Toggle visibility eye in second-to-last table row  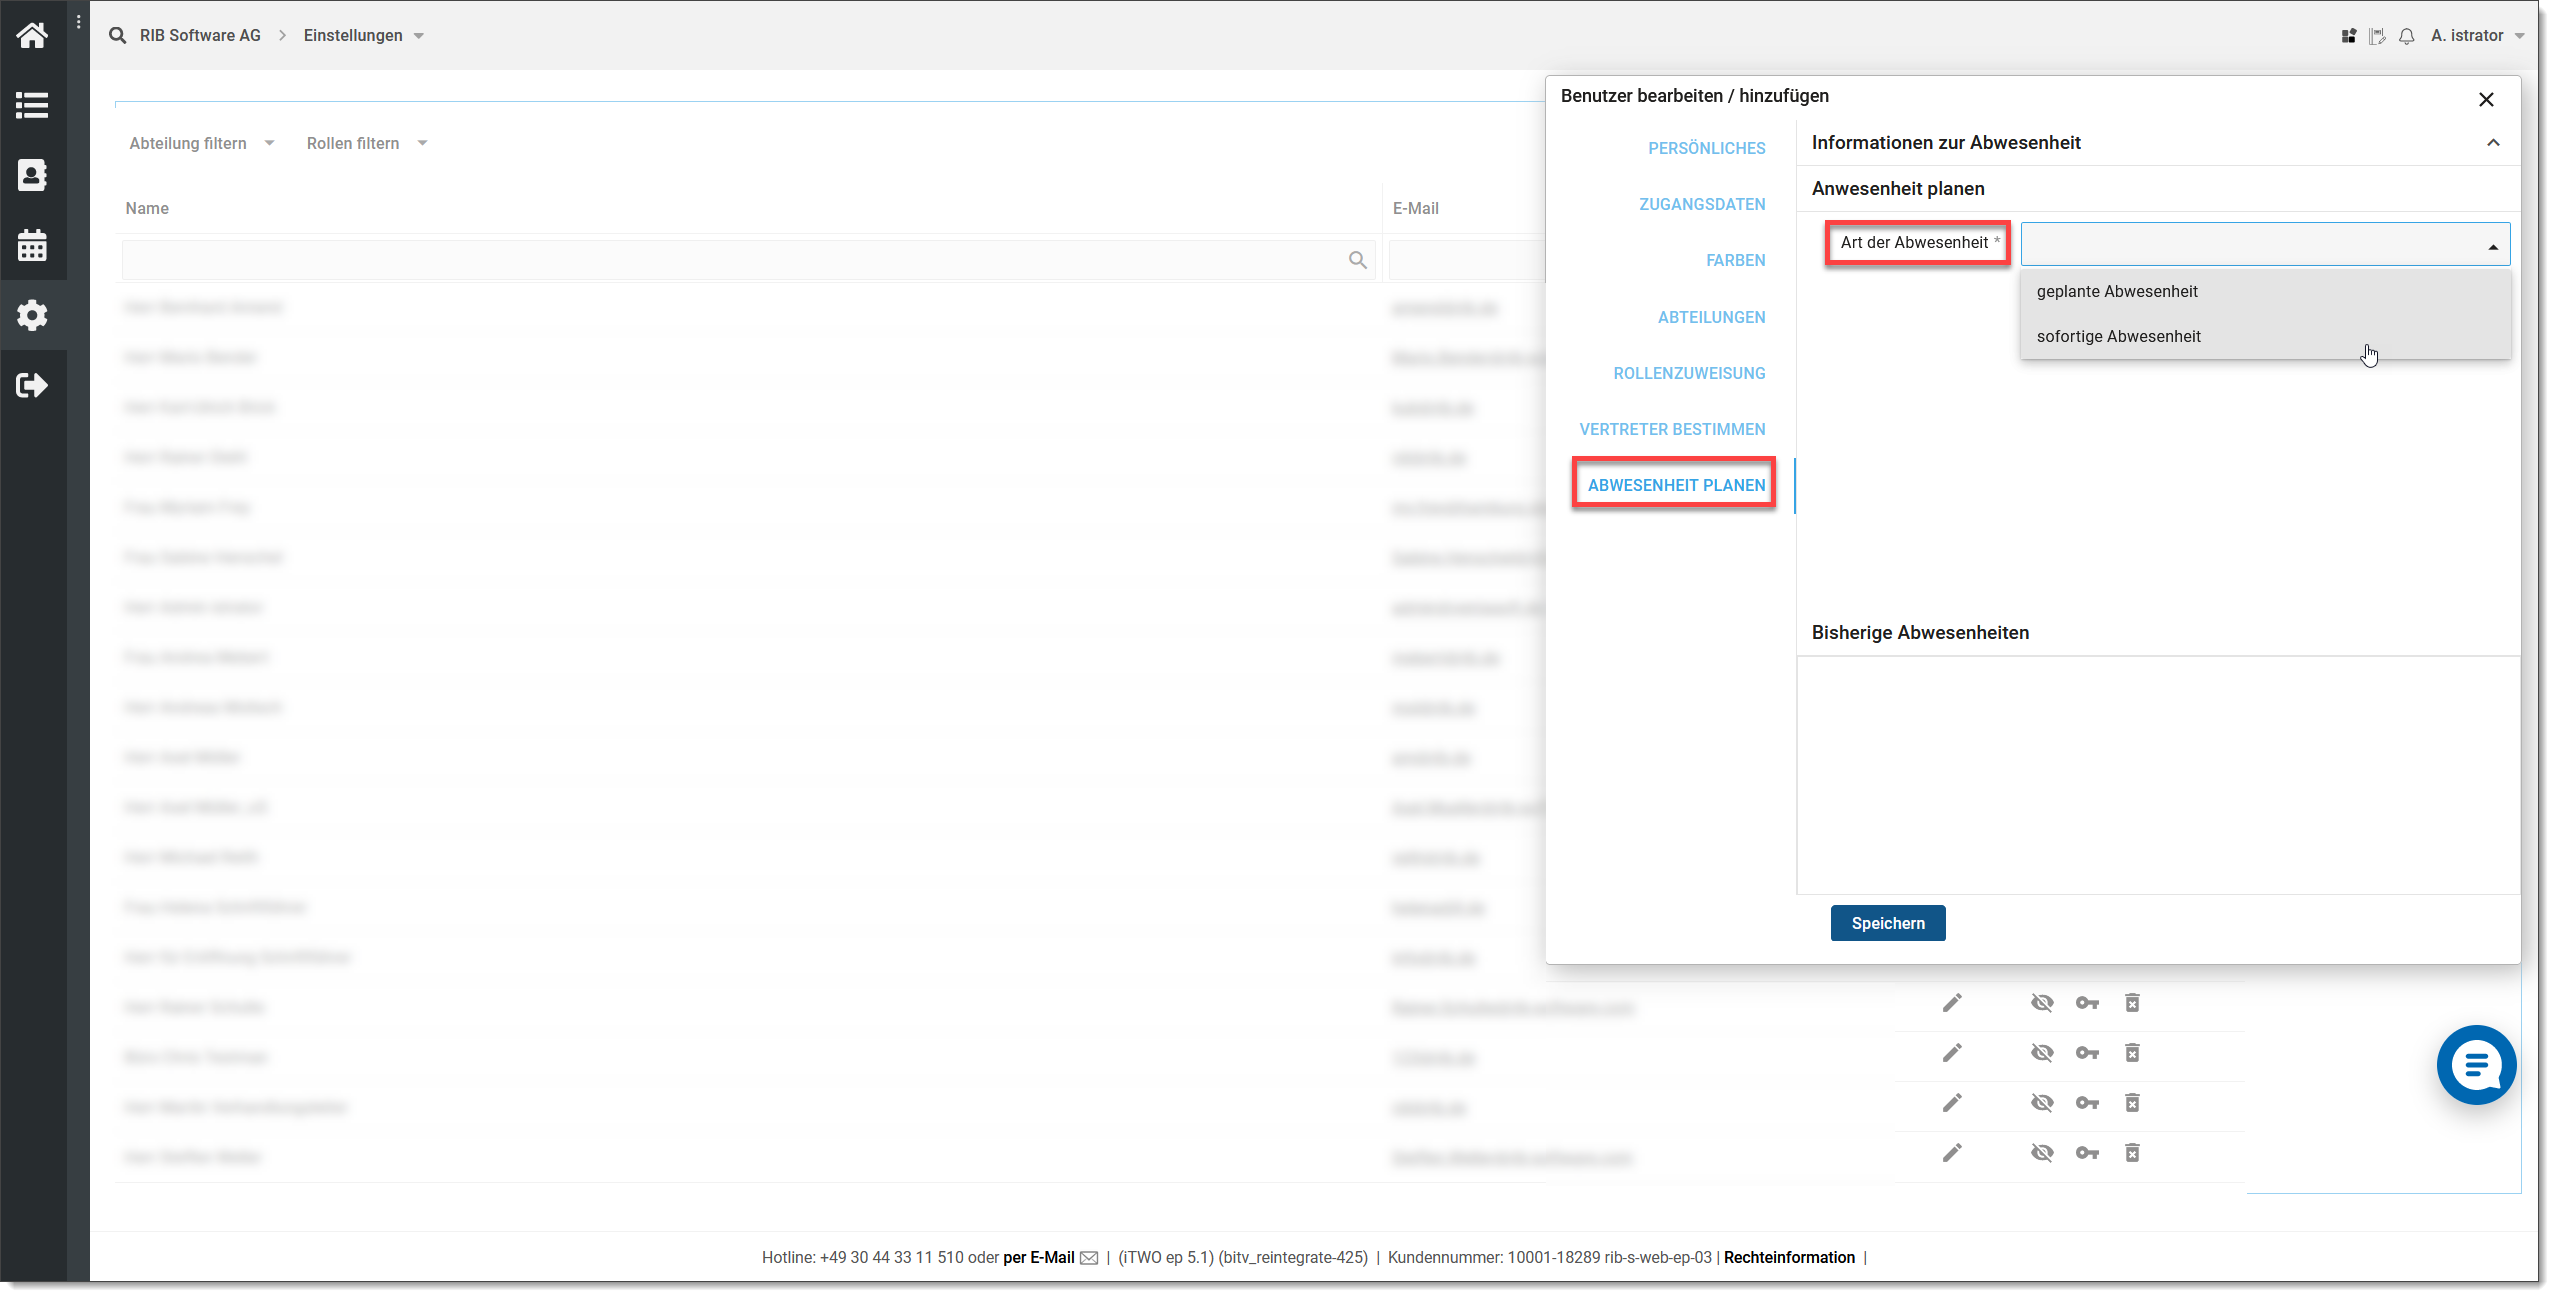[x=2042, y=1103]
